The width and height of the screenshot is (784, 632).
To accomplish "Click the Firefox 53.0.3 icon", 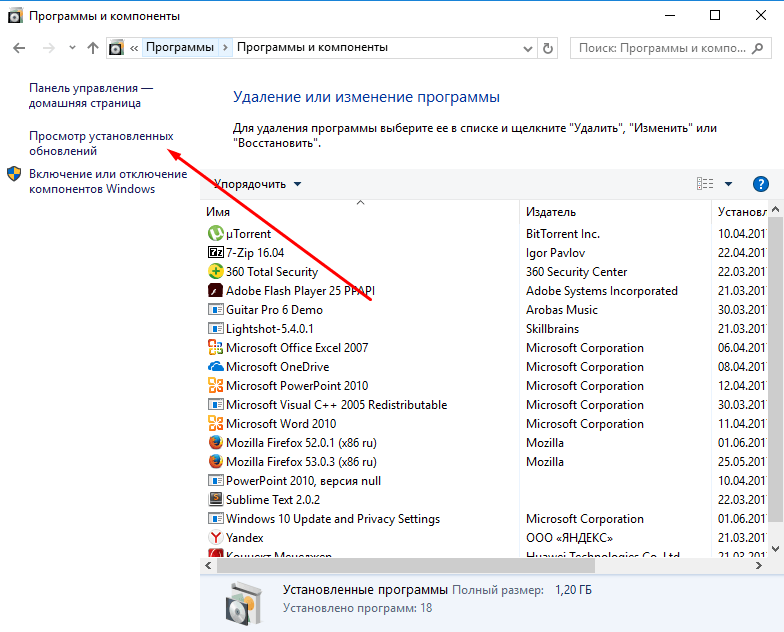I will point(216,462).
